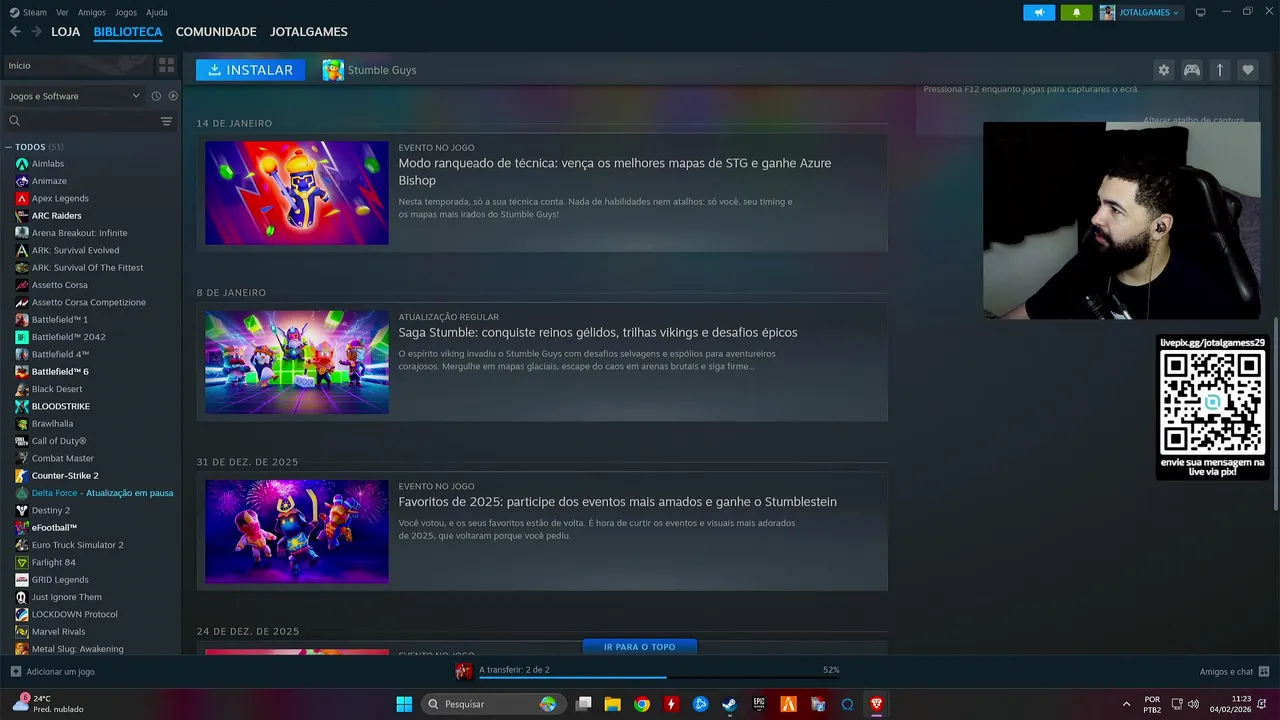Click the upload arrow icon near favorites heart
Viewport: 1280px width, 720px height.
coord(1220,70)
